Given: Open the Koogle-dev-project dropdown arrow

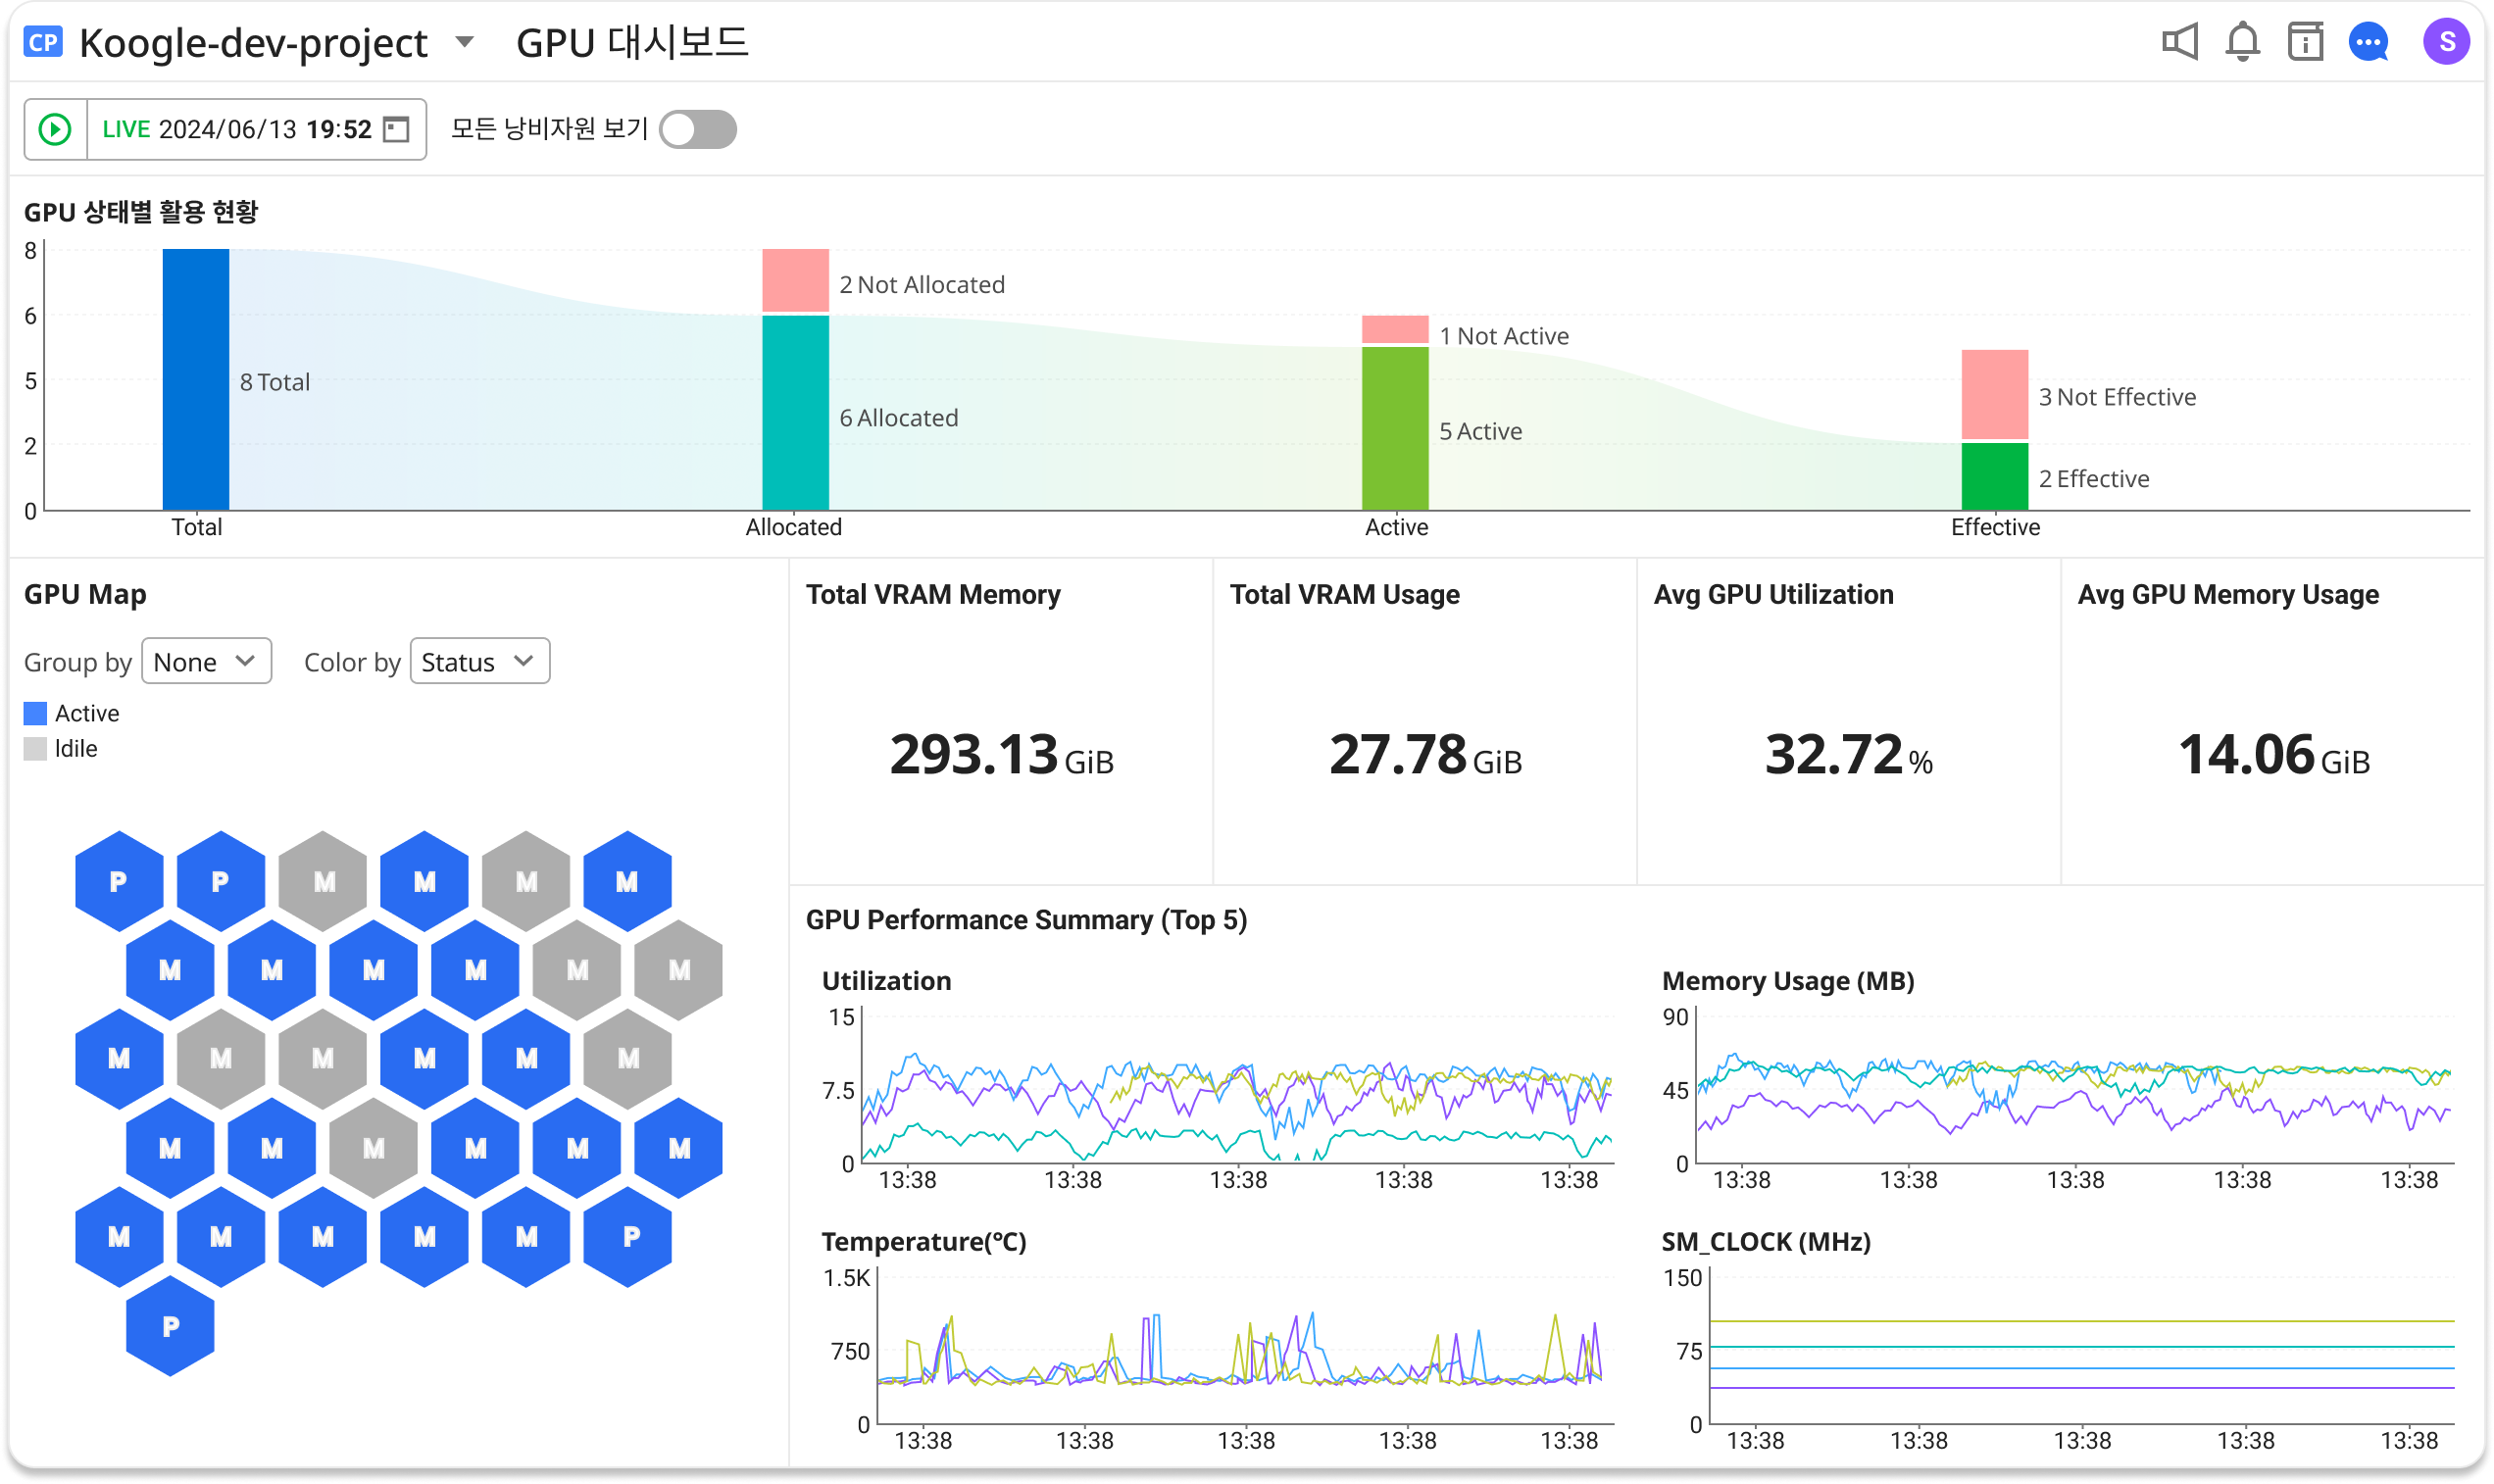Looking at the screenshot, I should click(464, 42).
